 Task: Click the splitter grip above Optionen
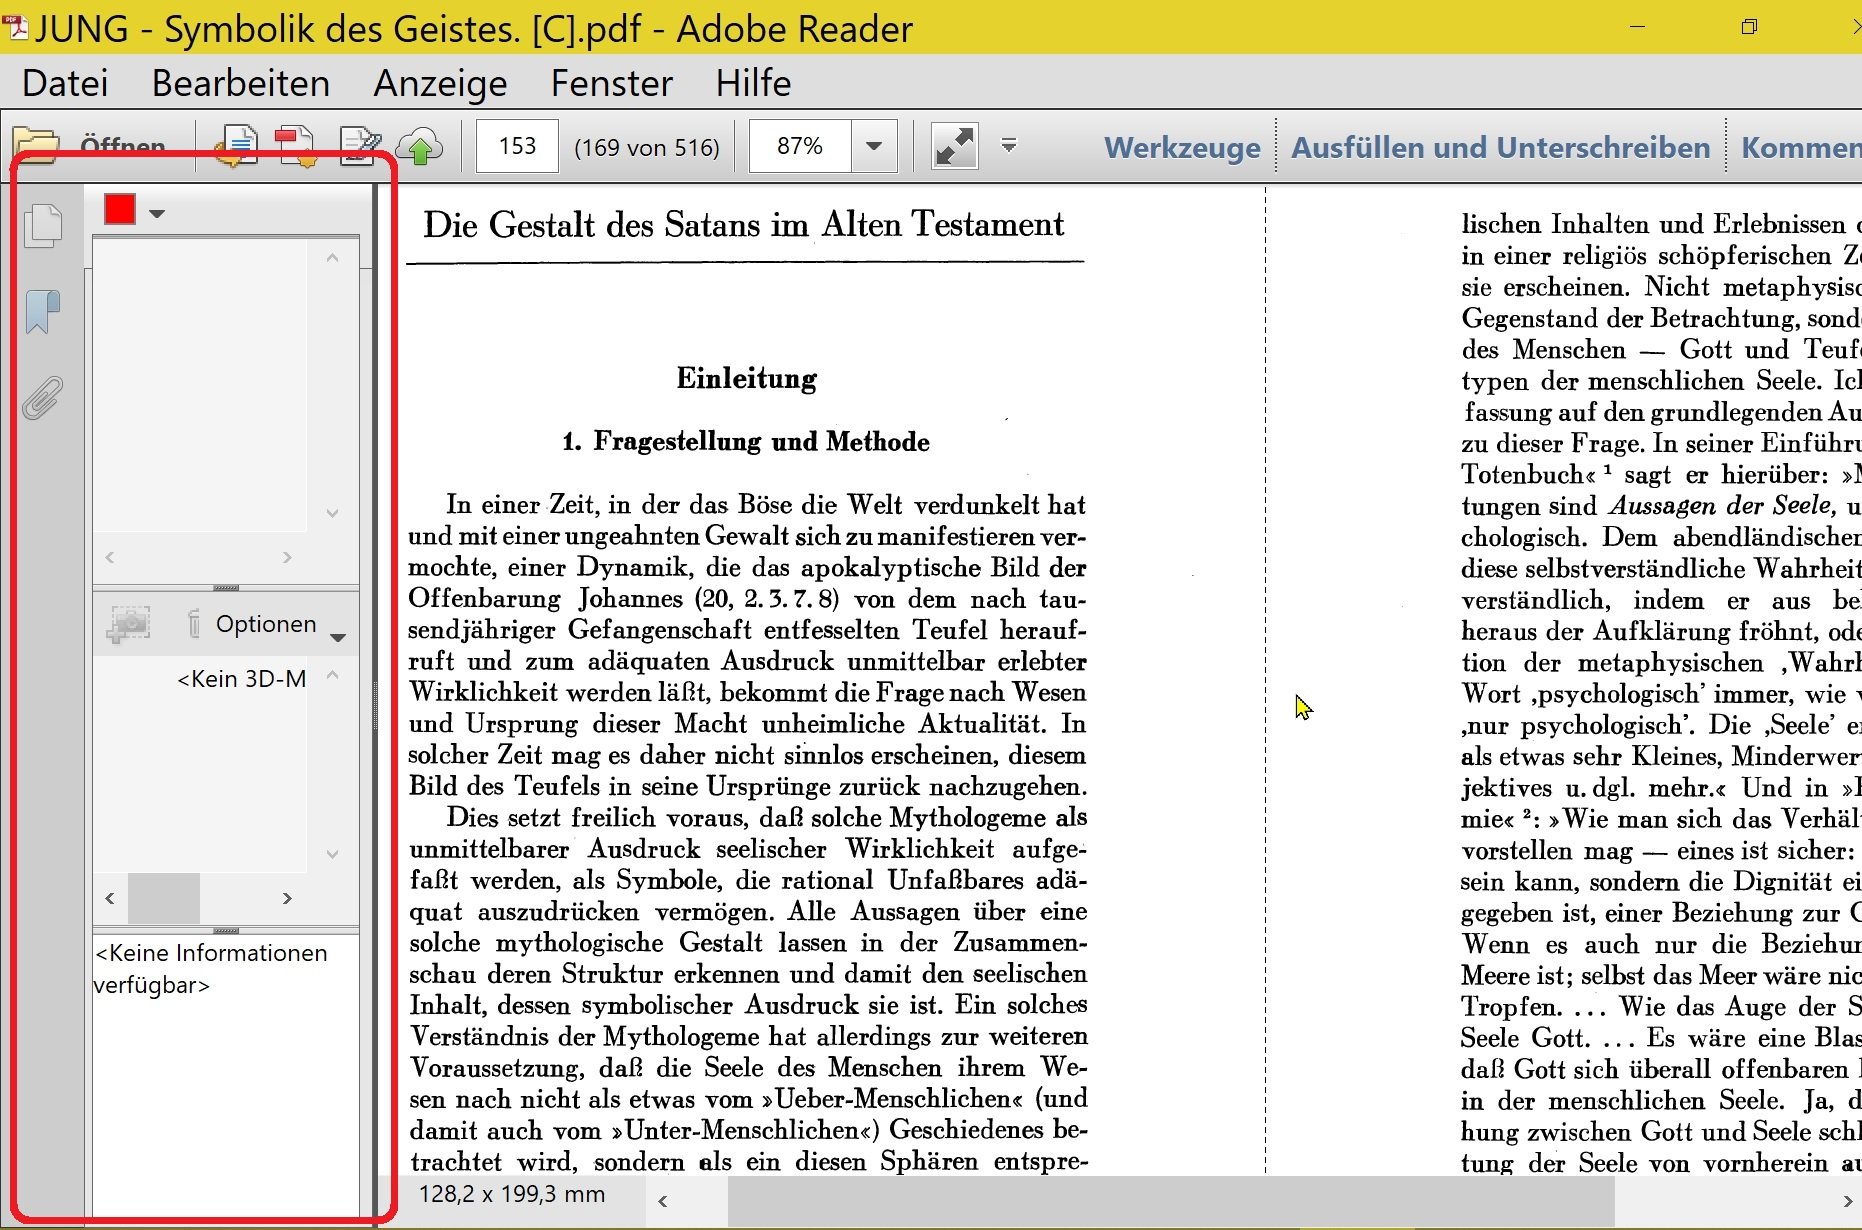click(x=226, y=588)
